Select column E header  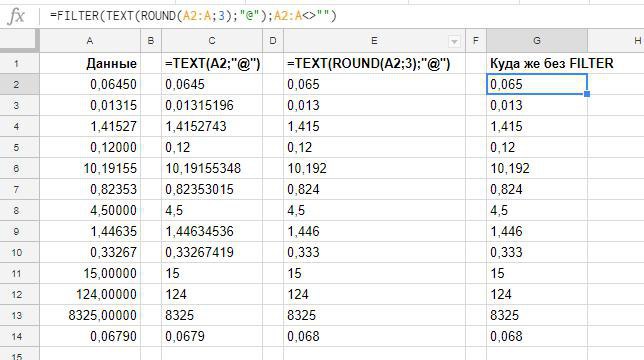coord(374,41)
